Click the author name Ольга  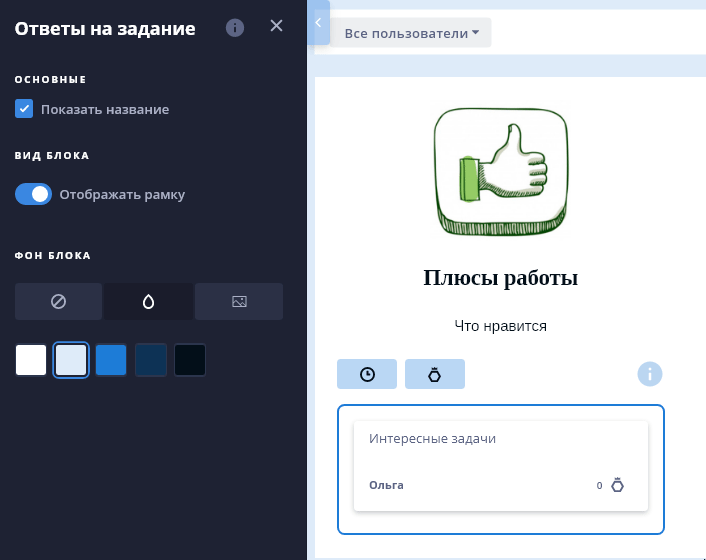pyautogui.click(x=386, y=485)
